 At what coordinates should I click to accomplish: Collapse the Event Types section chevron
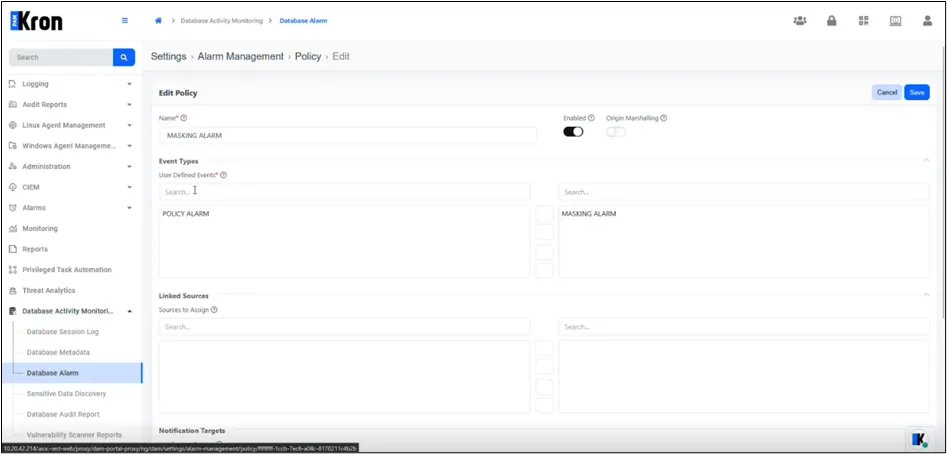(x=926, y=160)
